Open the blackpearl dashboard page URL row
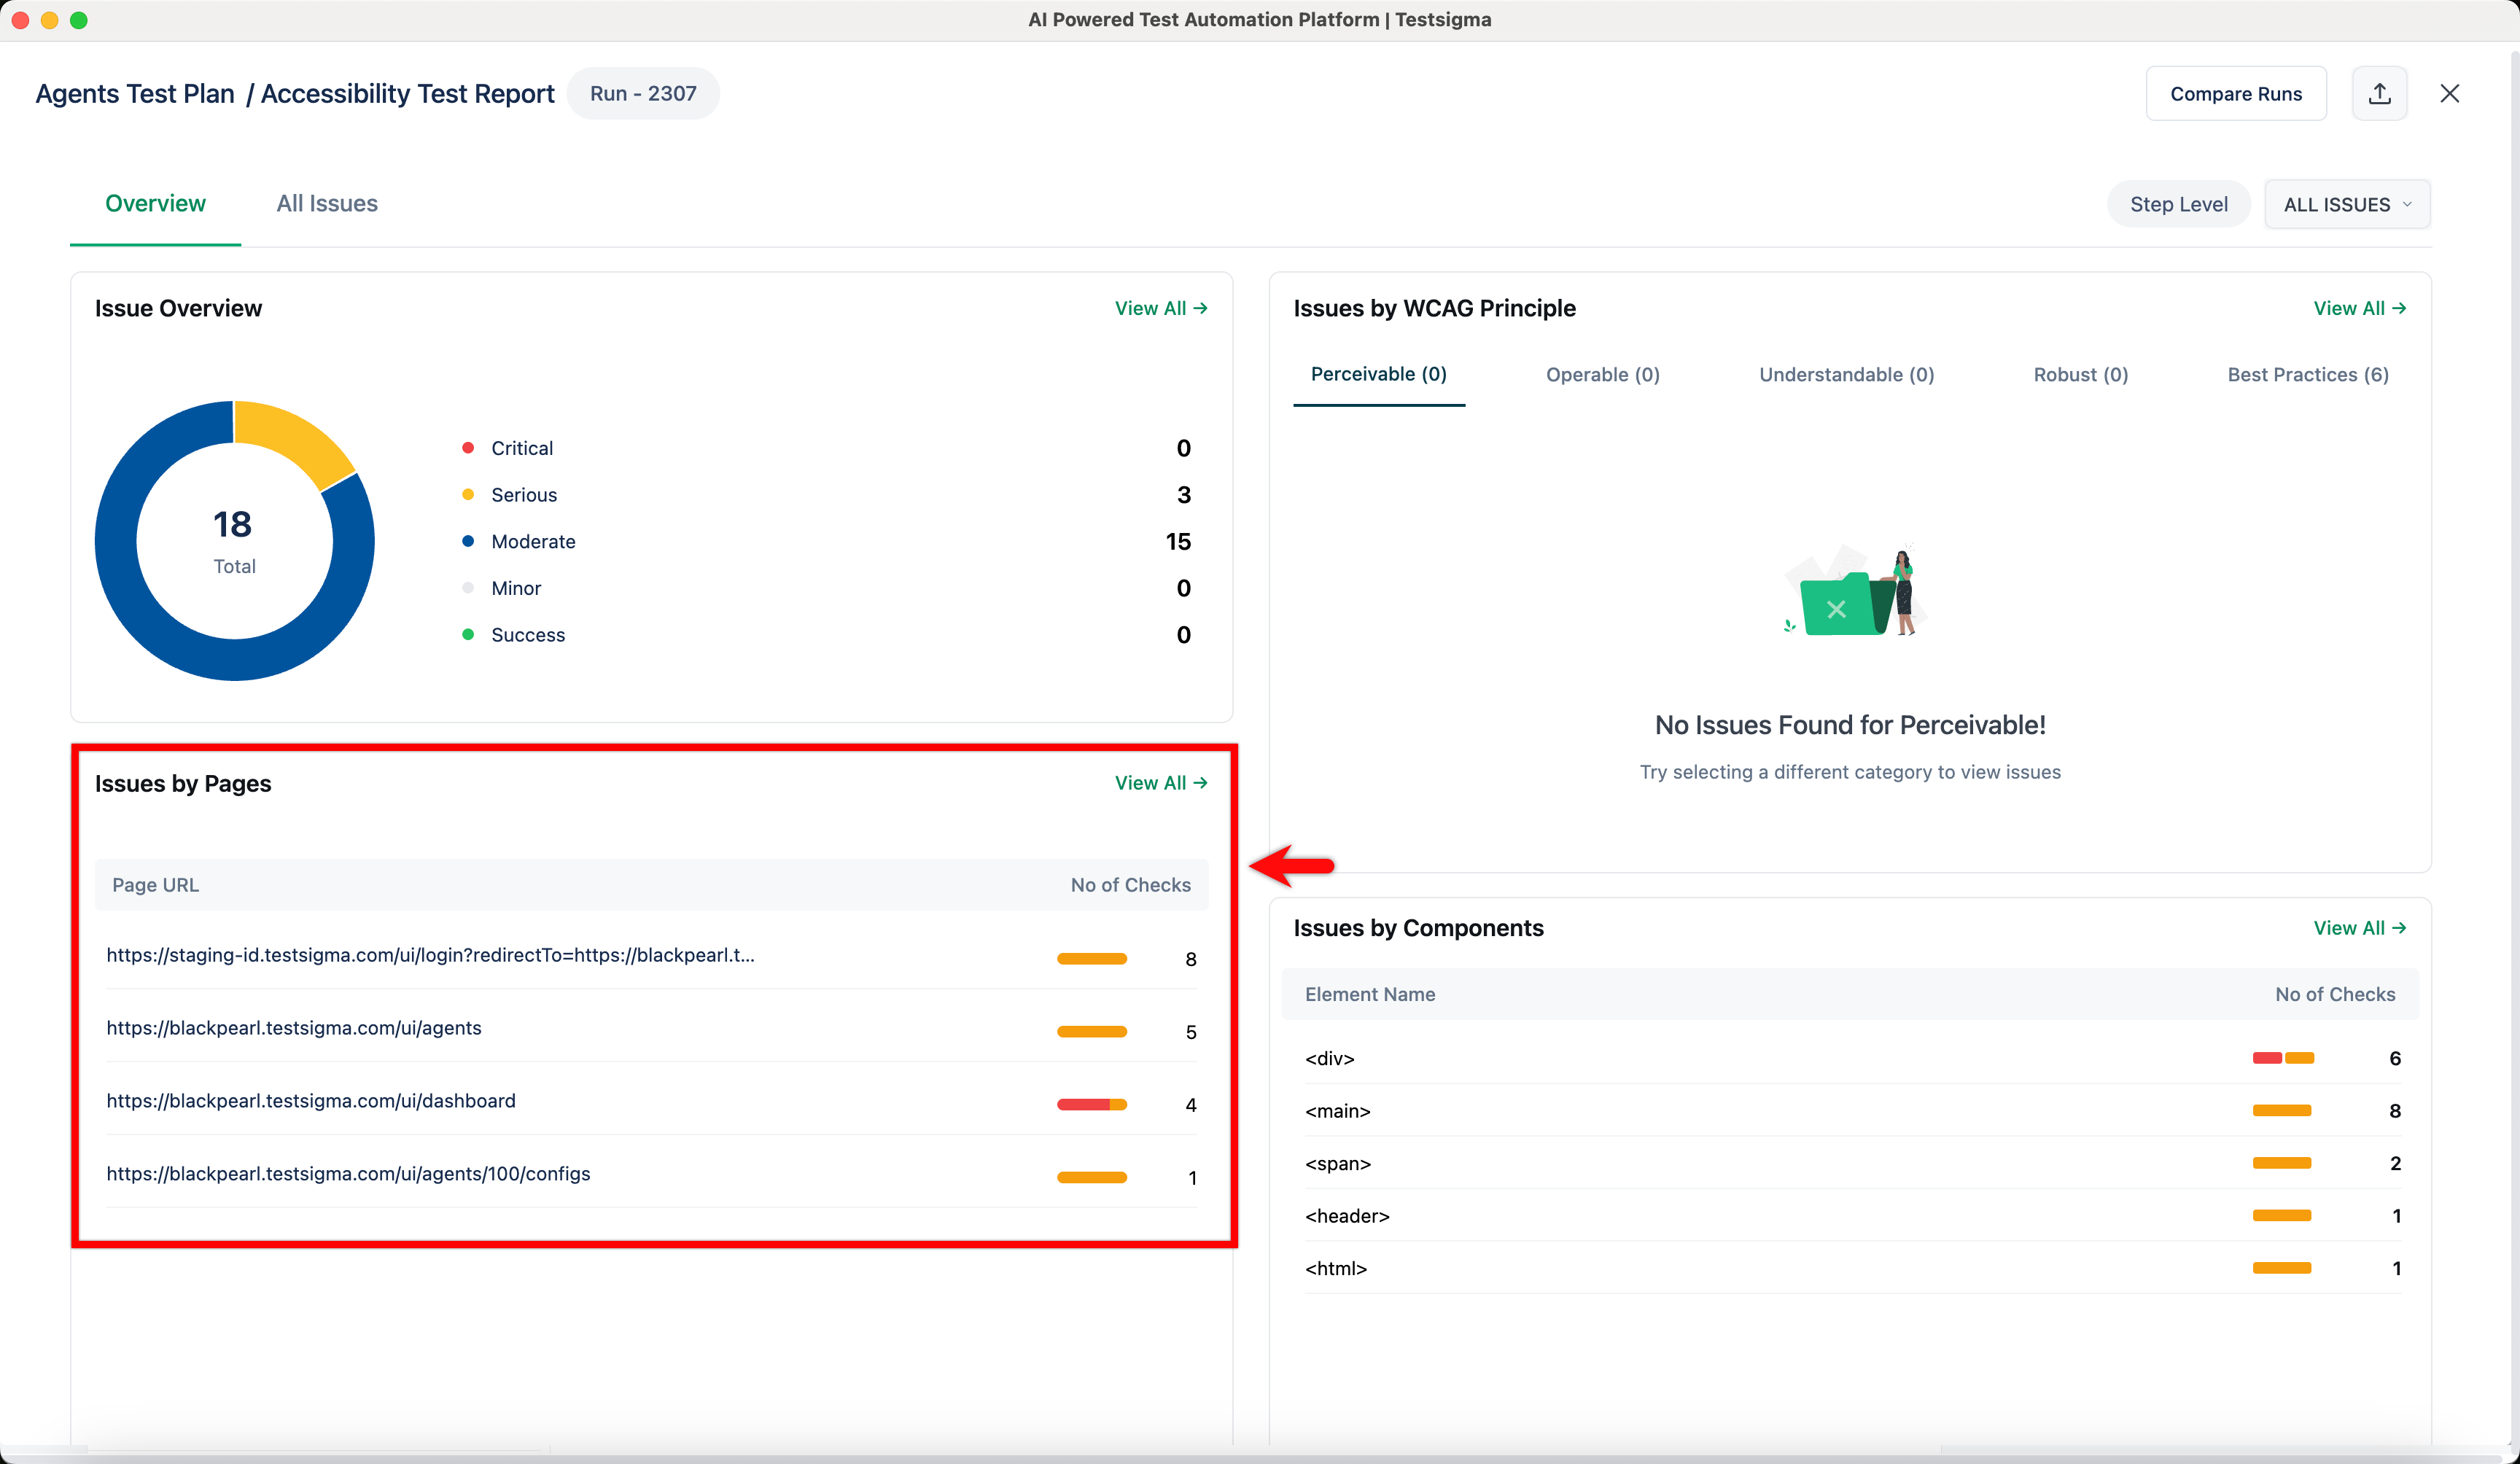Image resolution: width=2520 pixels, height=1464 pixels. pos(311,1100)
